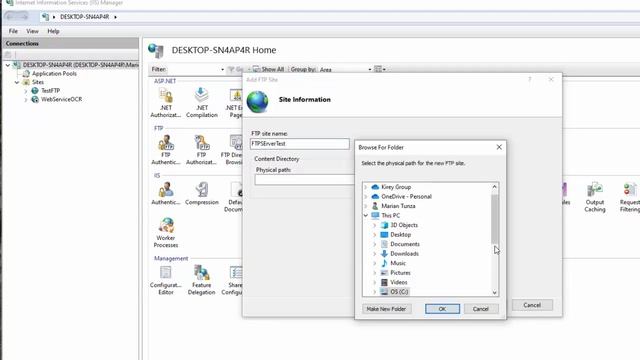
Task: Cancel the Add FTP Site wizard
Action: 532,305
